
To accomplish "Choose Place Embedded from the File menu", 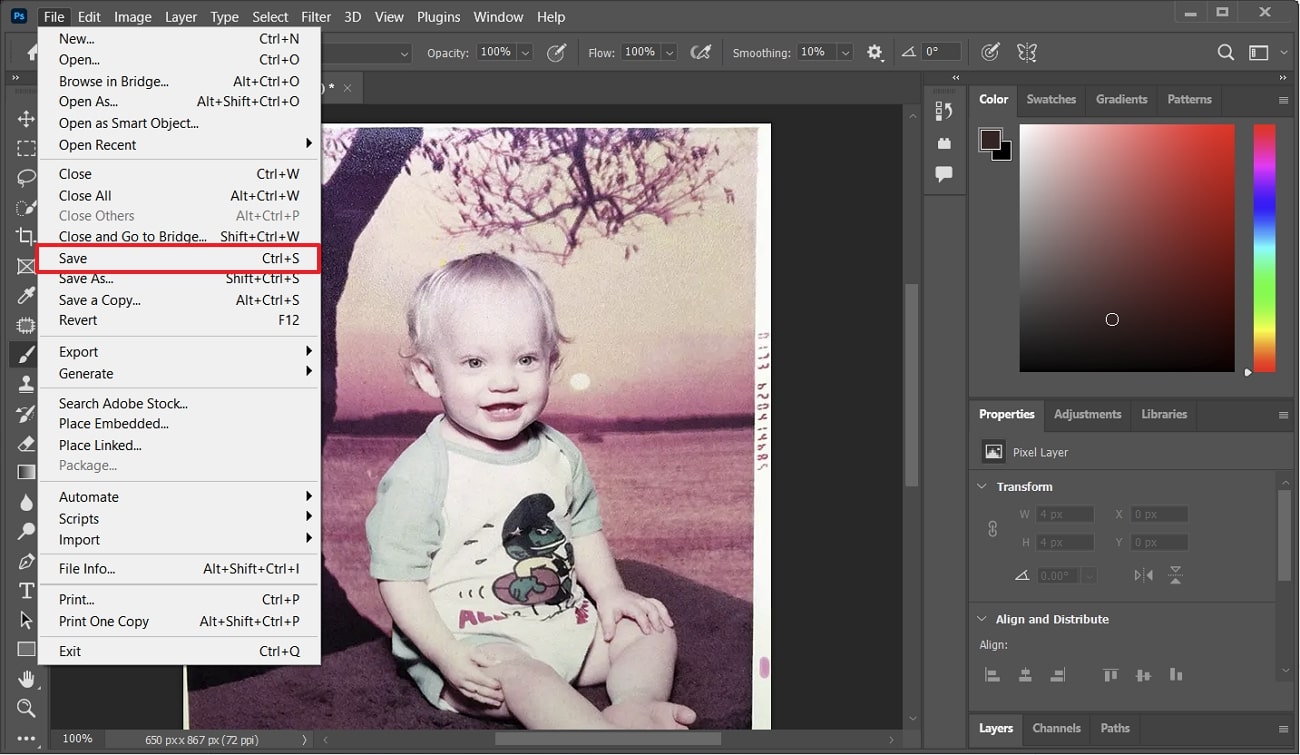I will pos(113,424).
